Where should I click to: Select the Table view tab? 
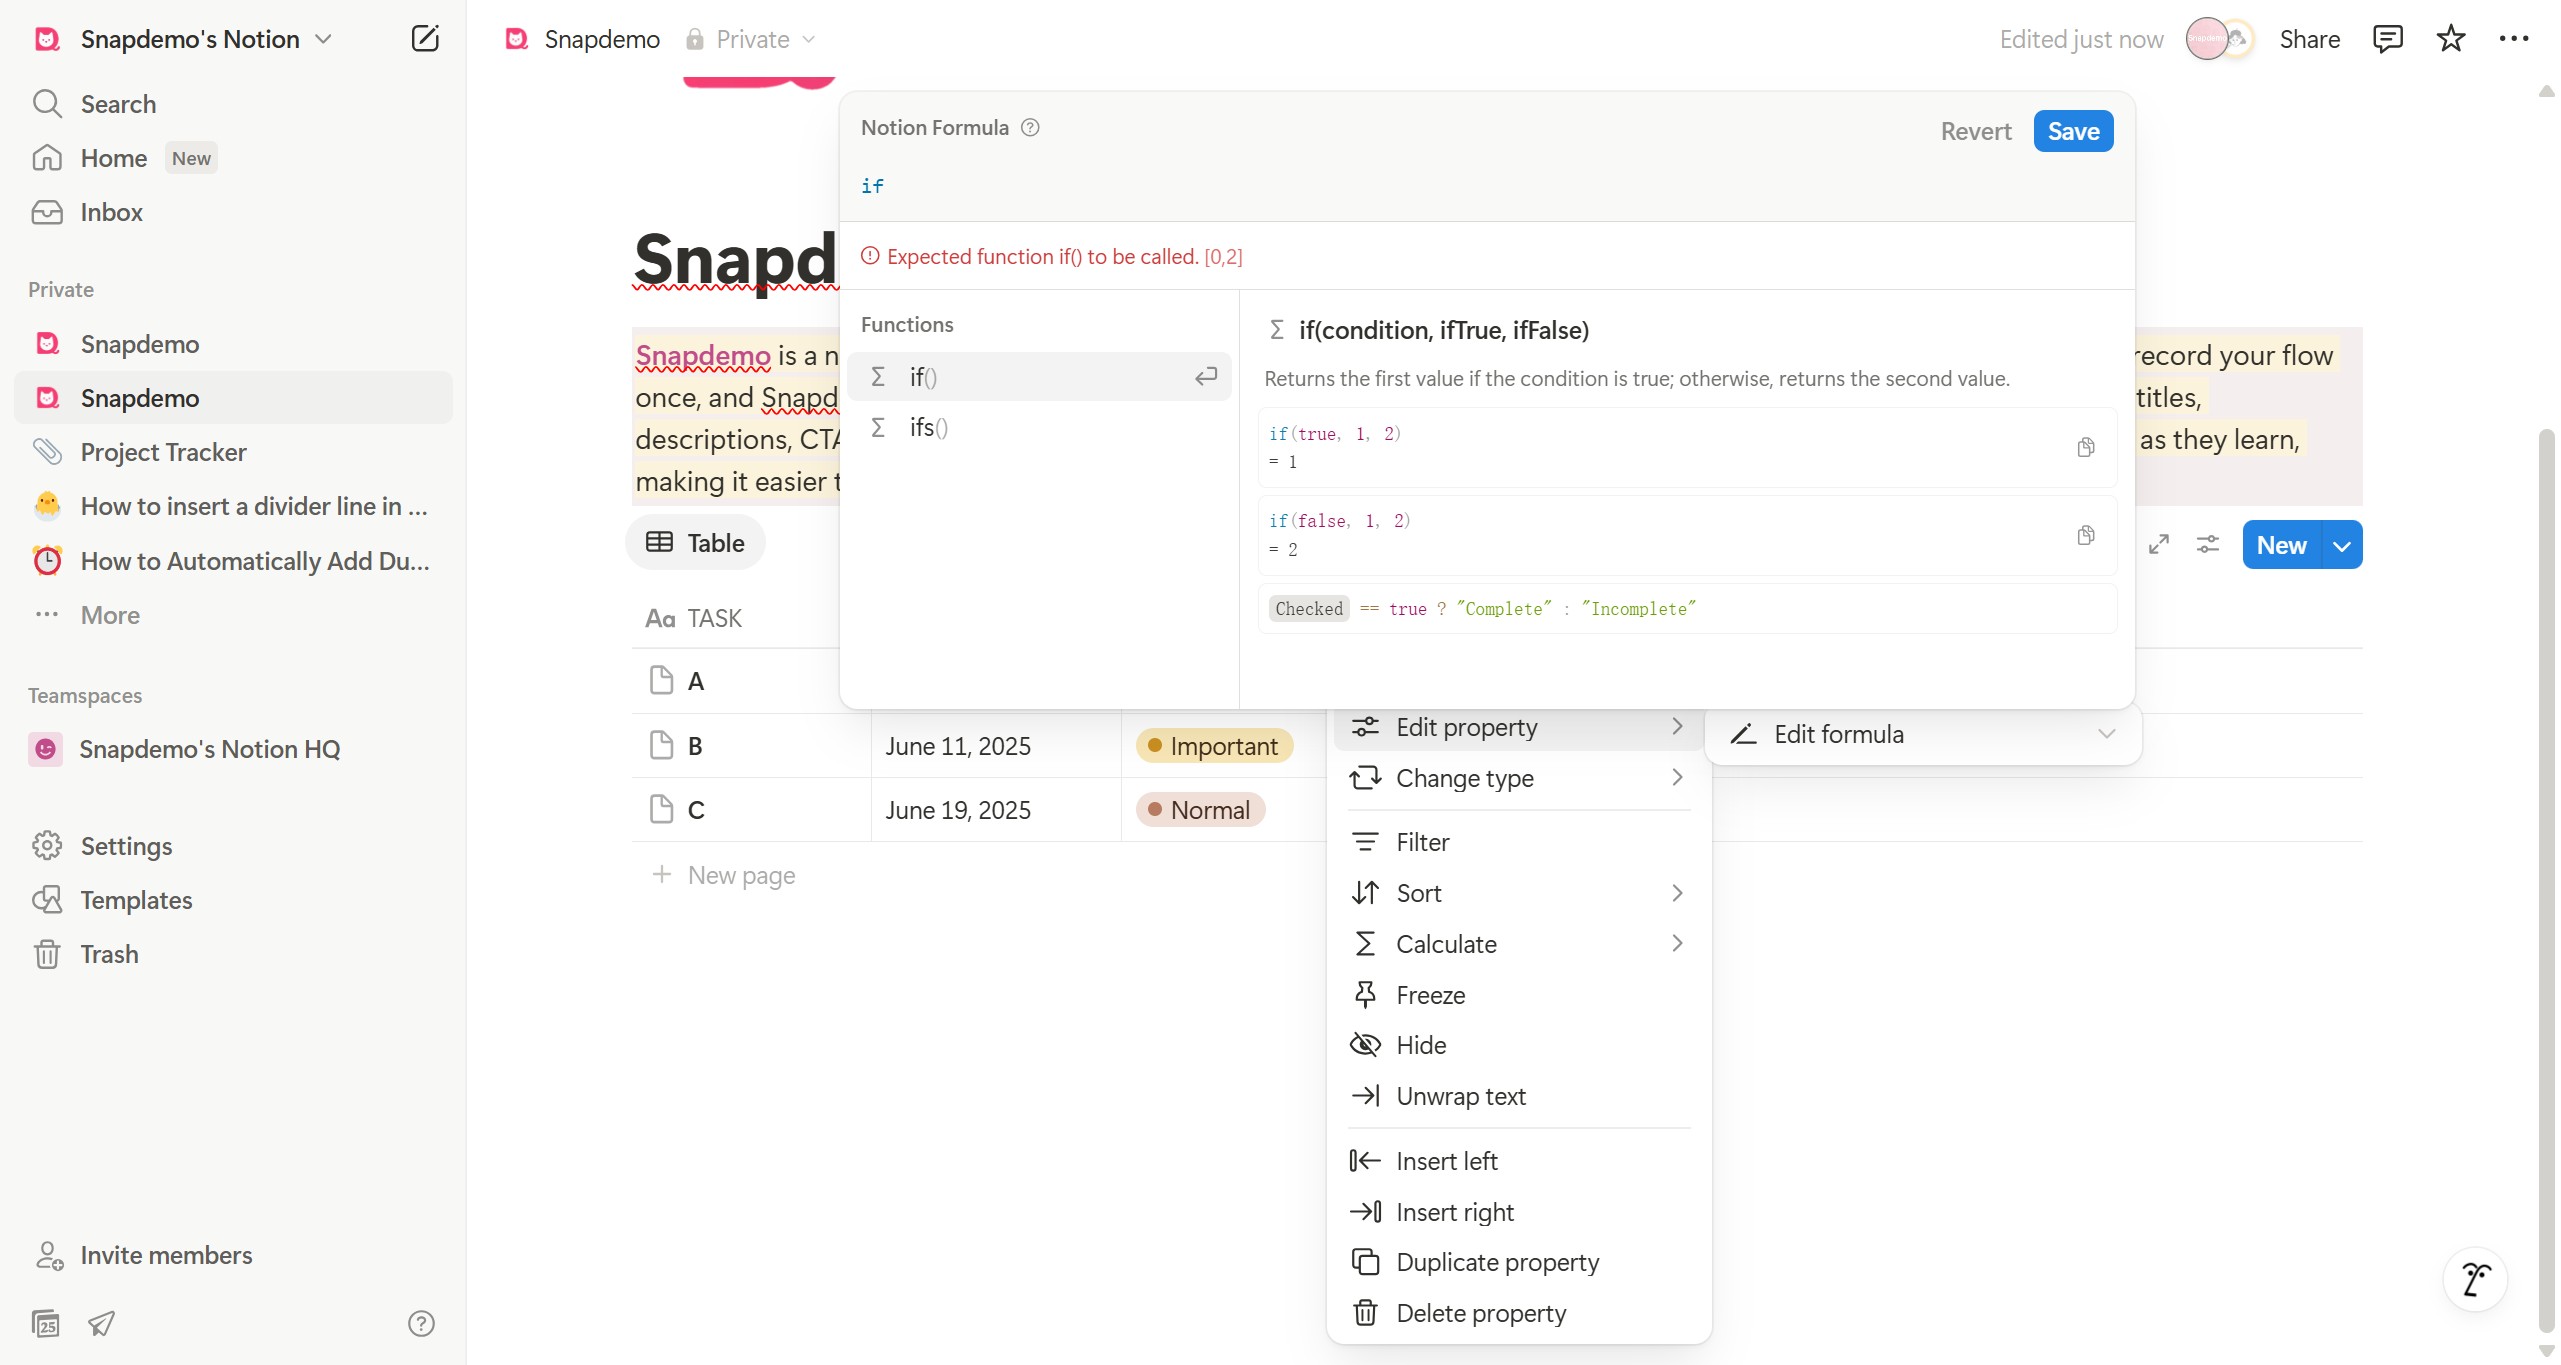pos(695,542)
